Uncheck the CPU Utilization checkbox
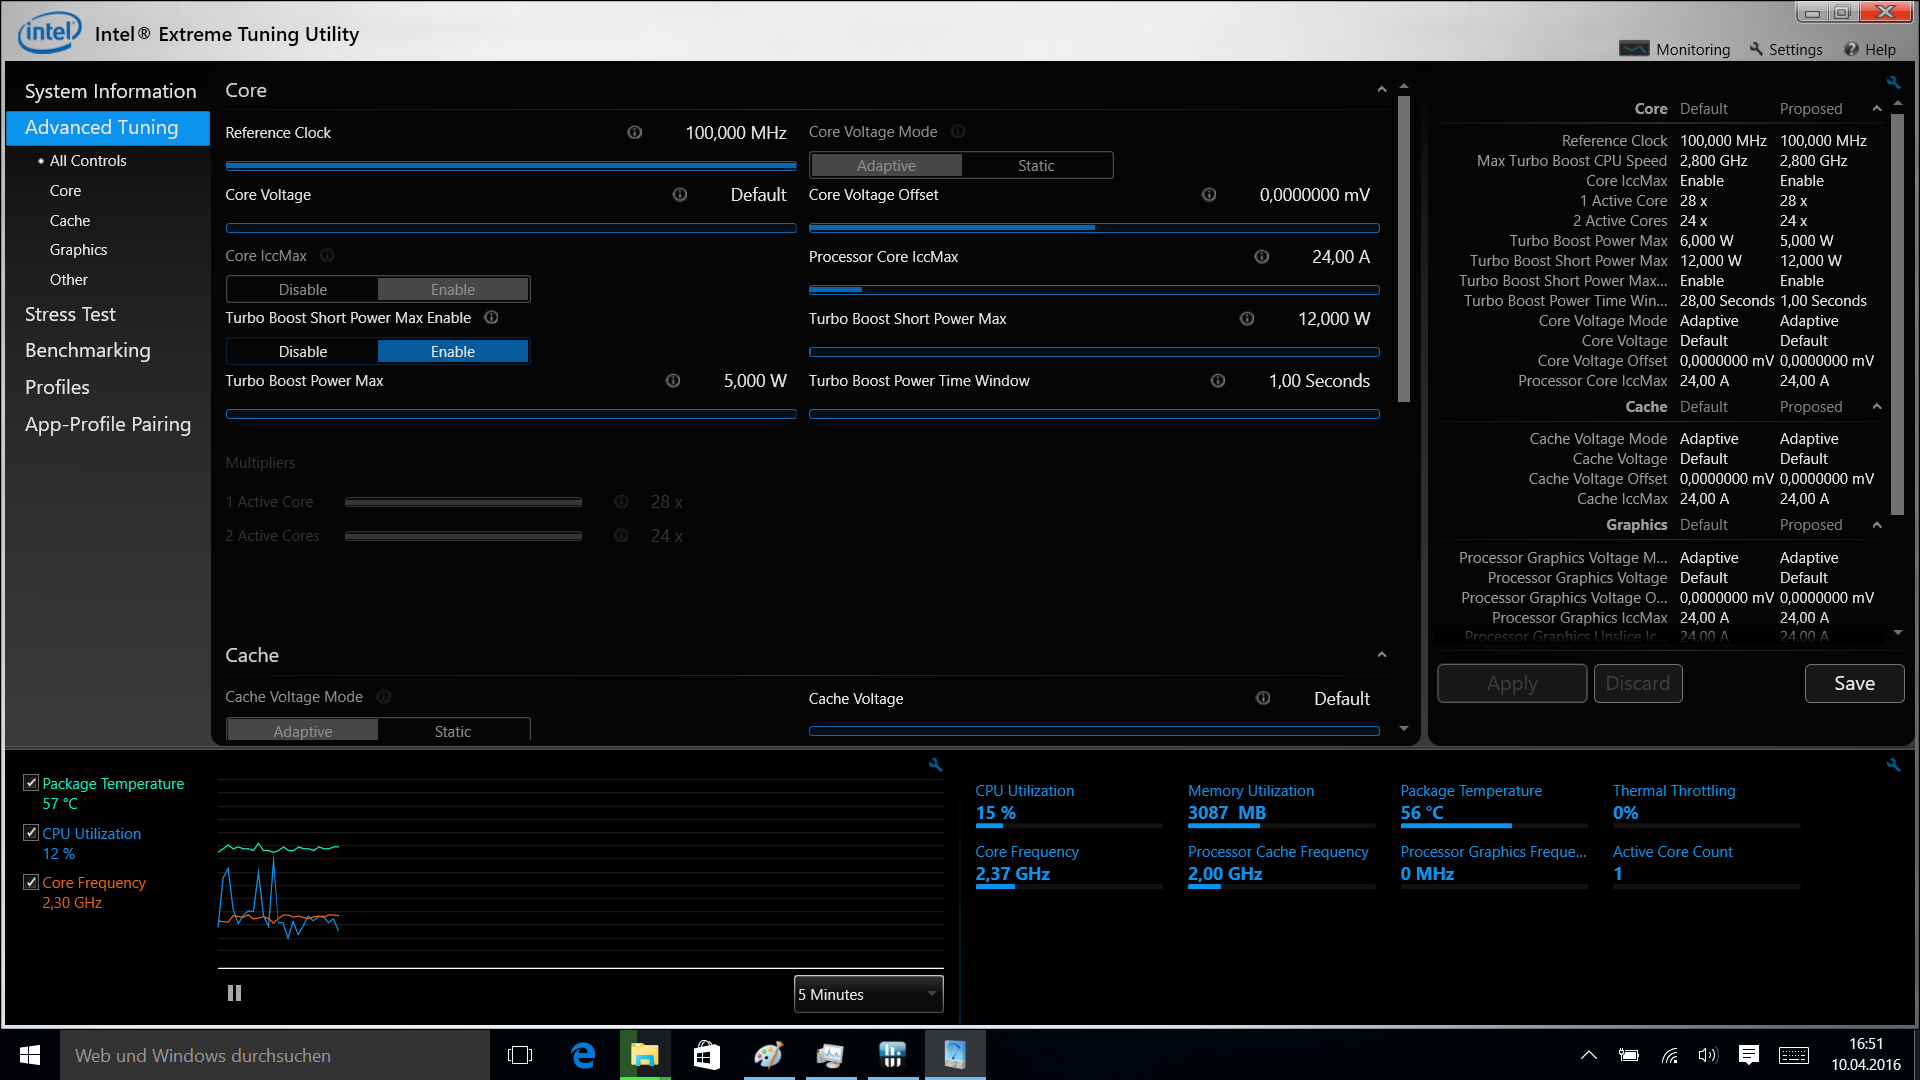The height and width of the screenshot is (1080, 1920). point(31,833)
